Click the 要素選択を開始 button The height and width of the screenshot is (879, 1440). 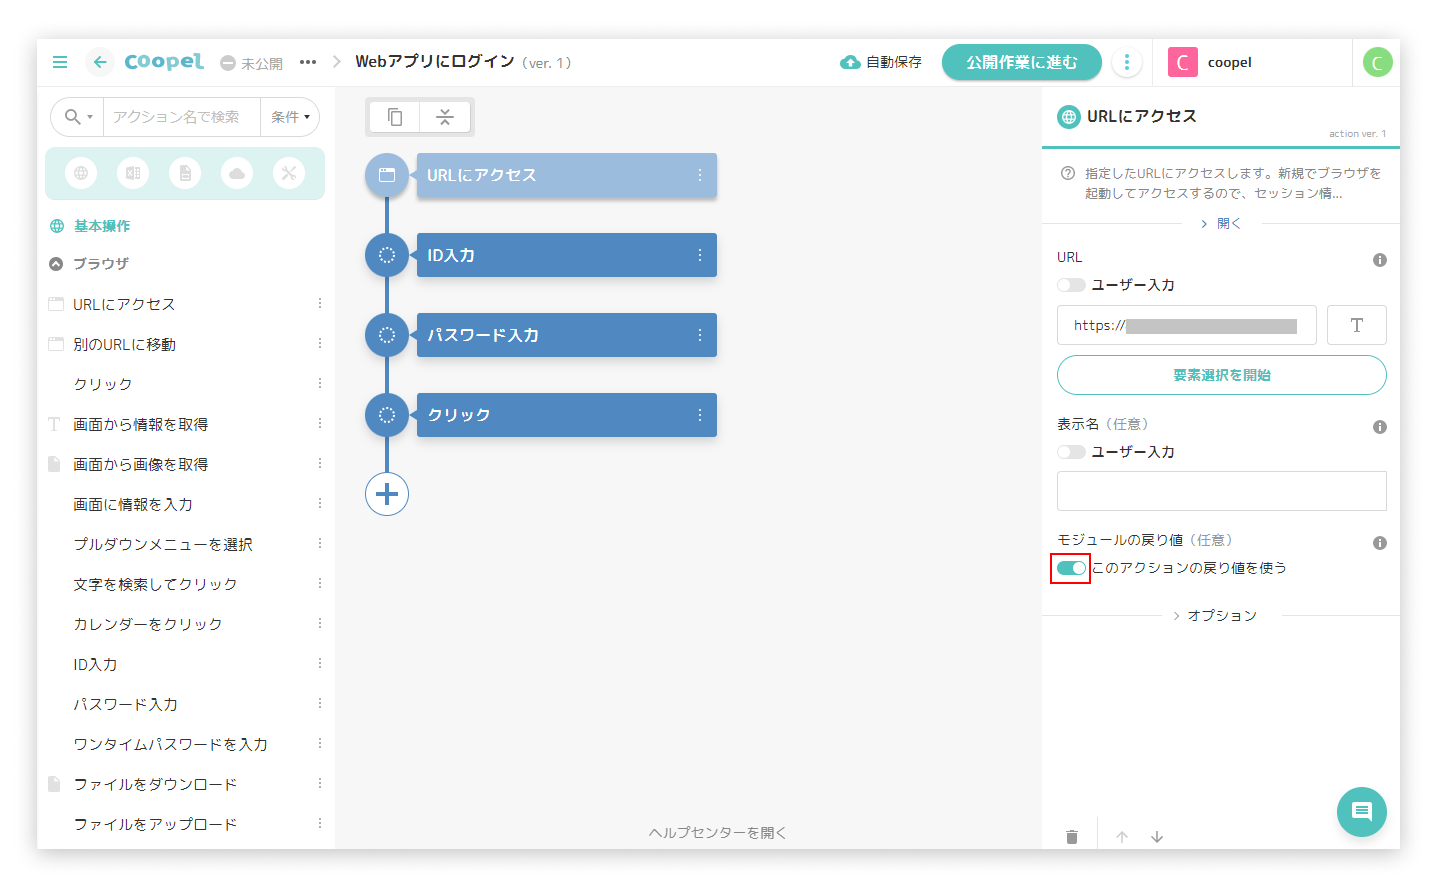(1221, 375)
